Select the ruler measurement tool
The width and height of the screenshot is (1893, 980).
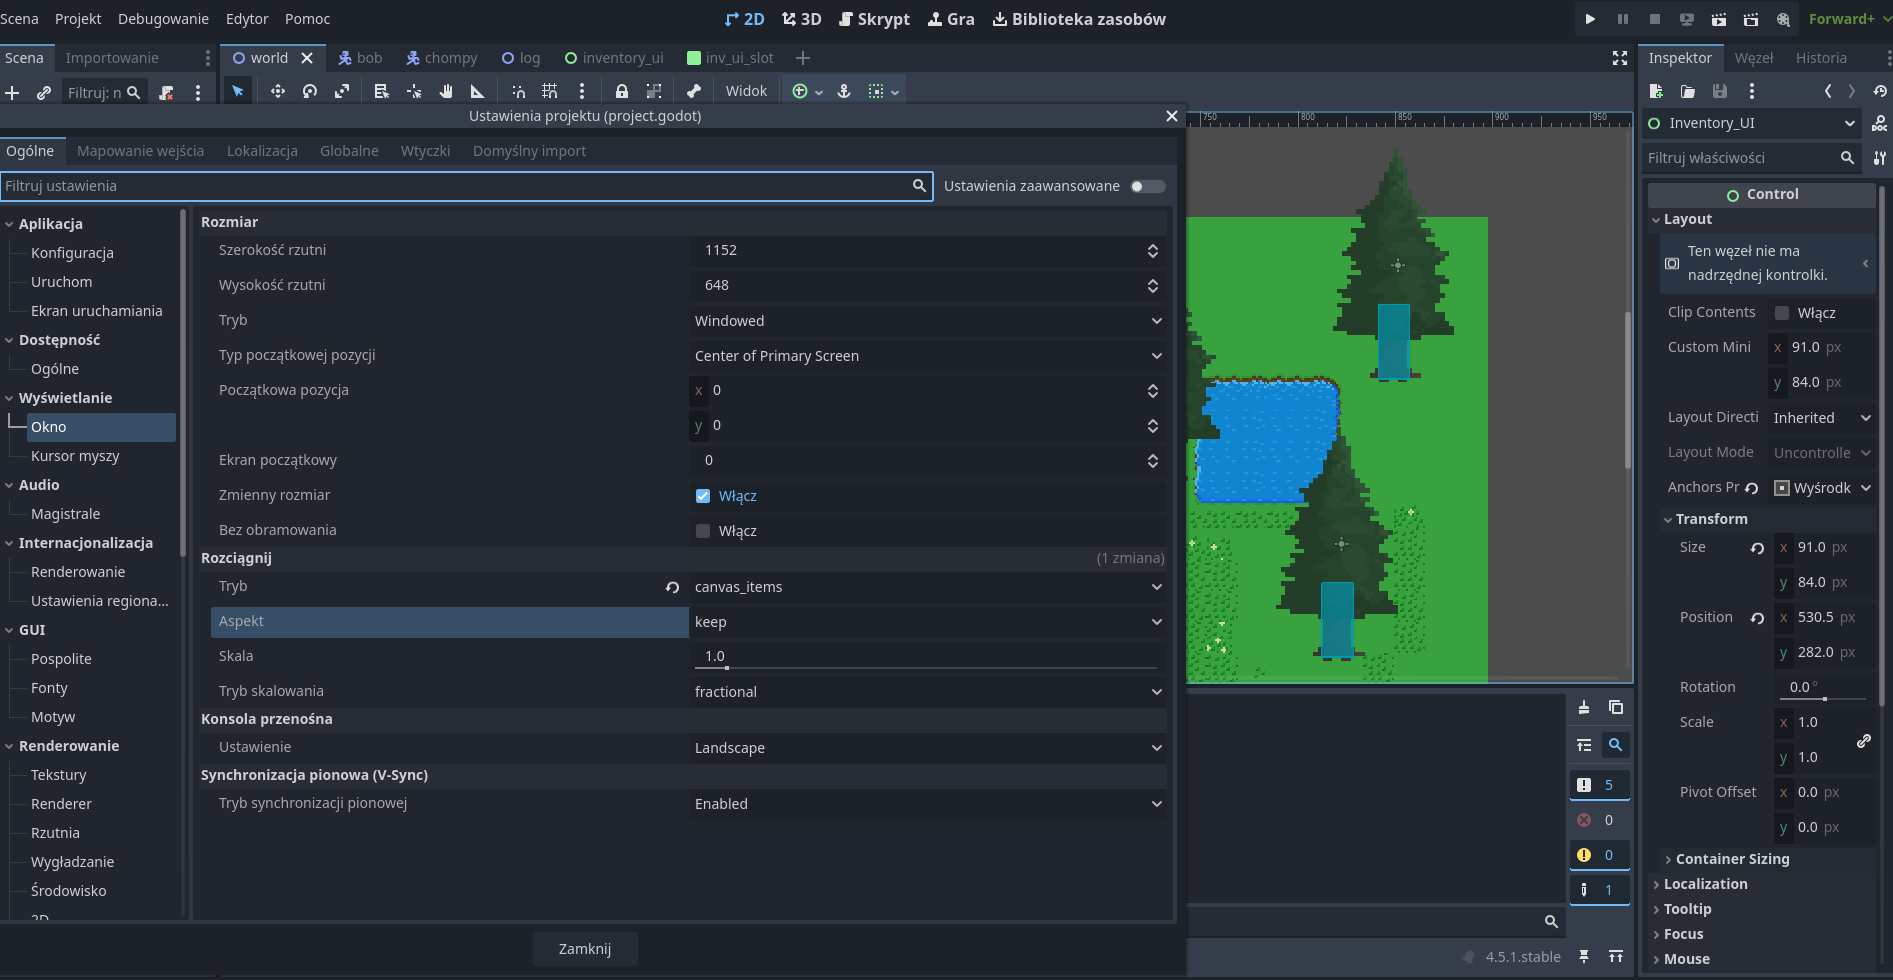tap(478, 91)
